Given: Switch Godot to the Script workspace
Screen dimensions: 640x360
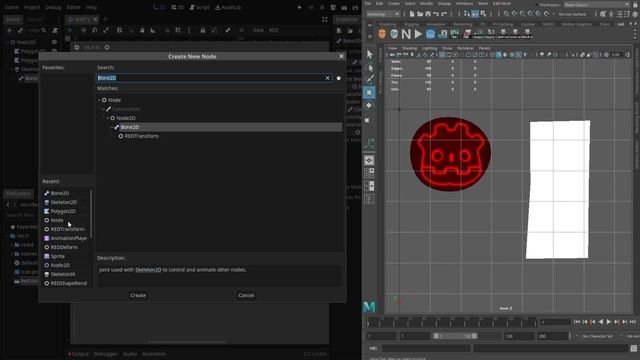Looking at the screenshot, I should (x=200, y=7).
